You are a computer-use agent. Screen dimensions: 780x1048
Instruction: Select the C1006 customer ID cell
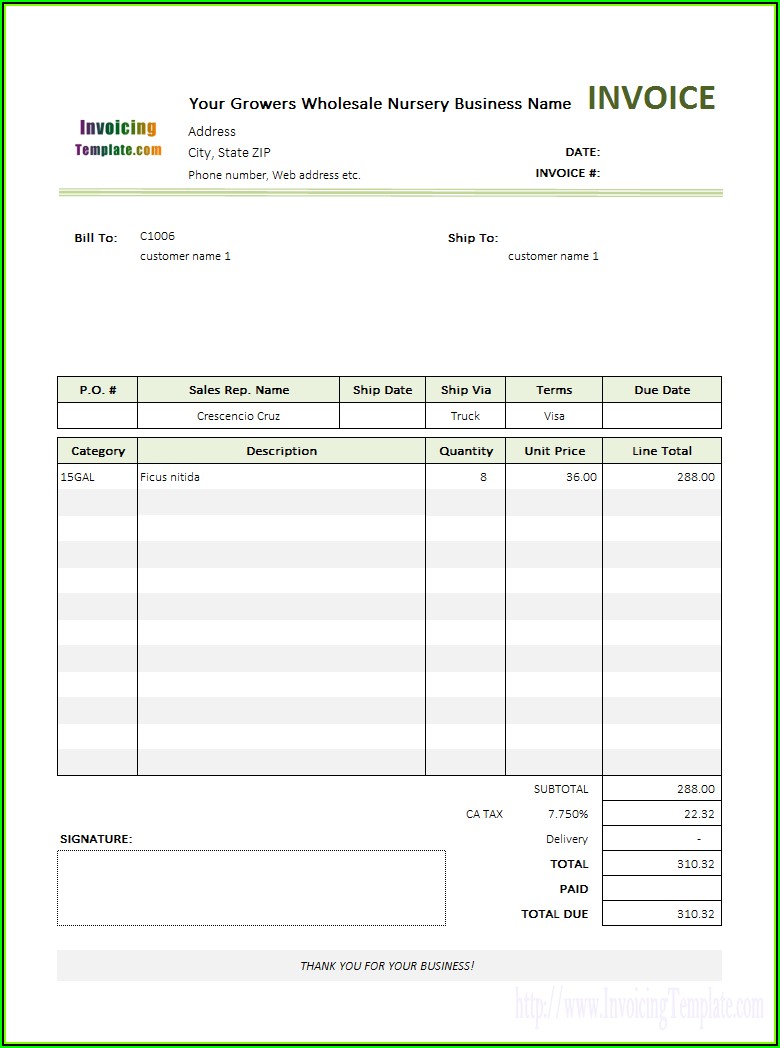coord(157,236)
